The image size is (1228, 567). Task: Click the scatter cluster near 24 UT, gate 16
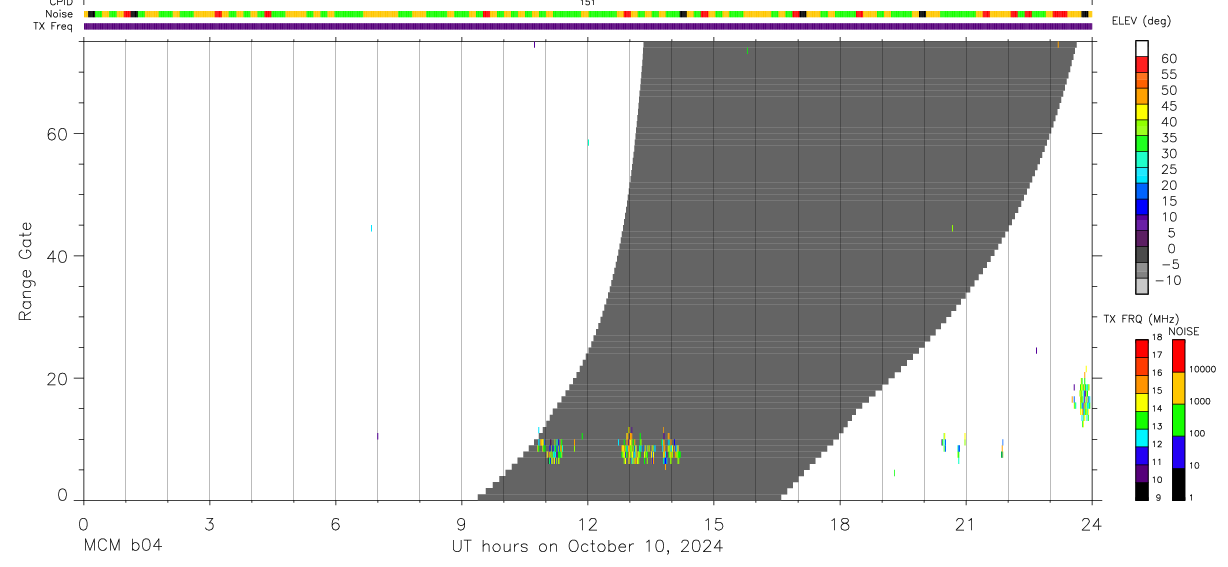click(x=1082, y=398)
